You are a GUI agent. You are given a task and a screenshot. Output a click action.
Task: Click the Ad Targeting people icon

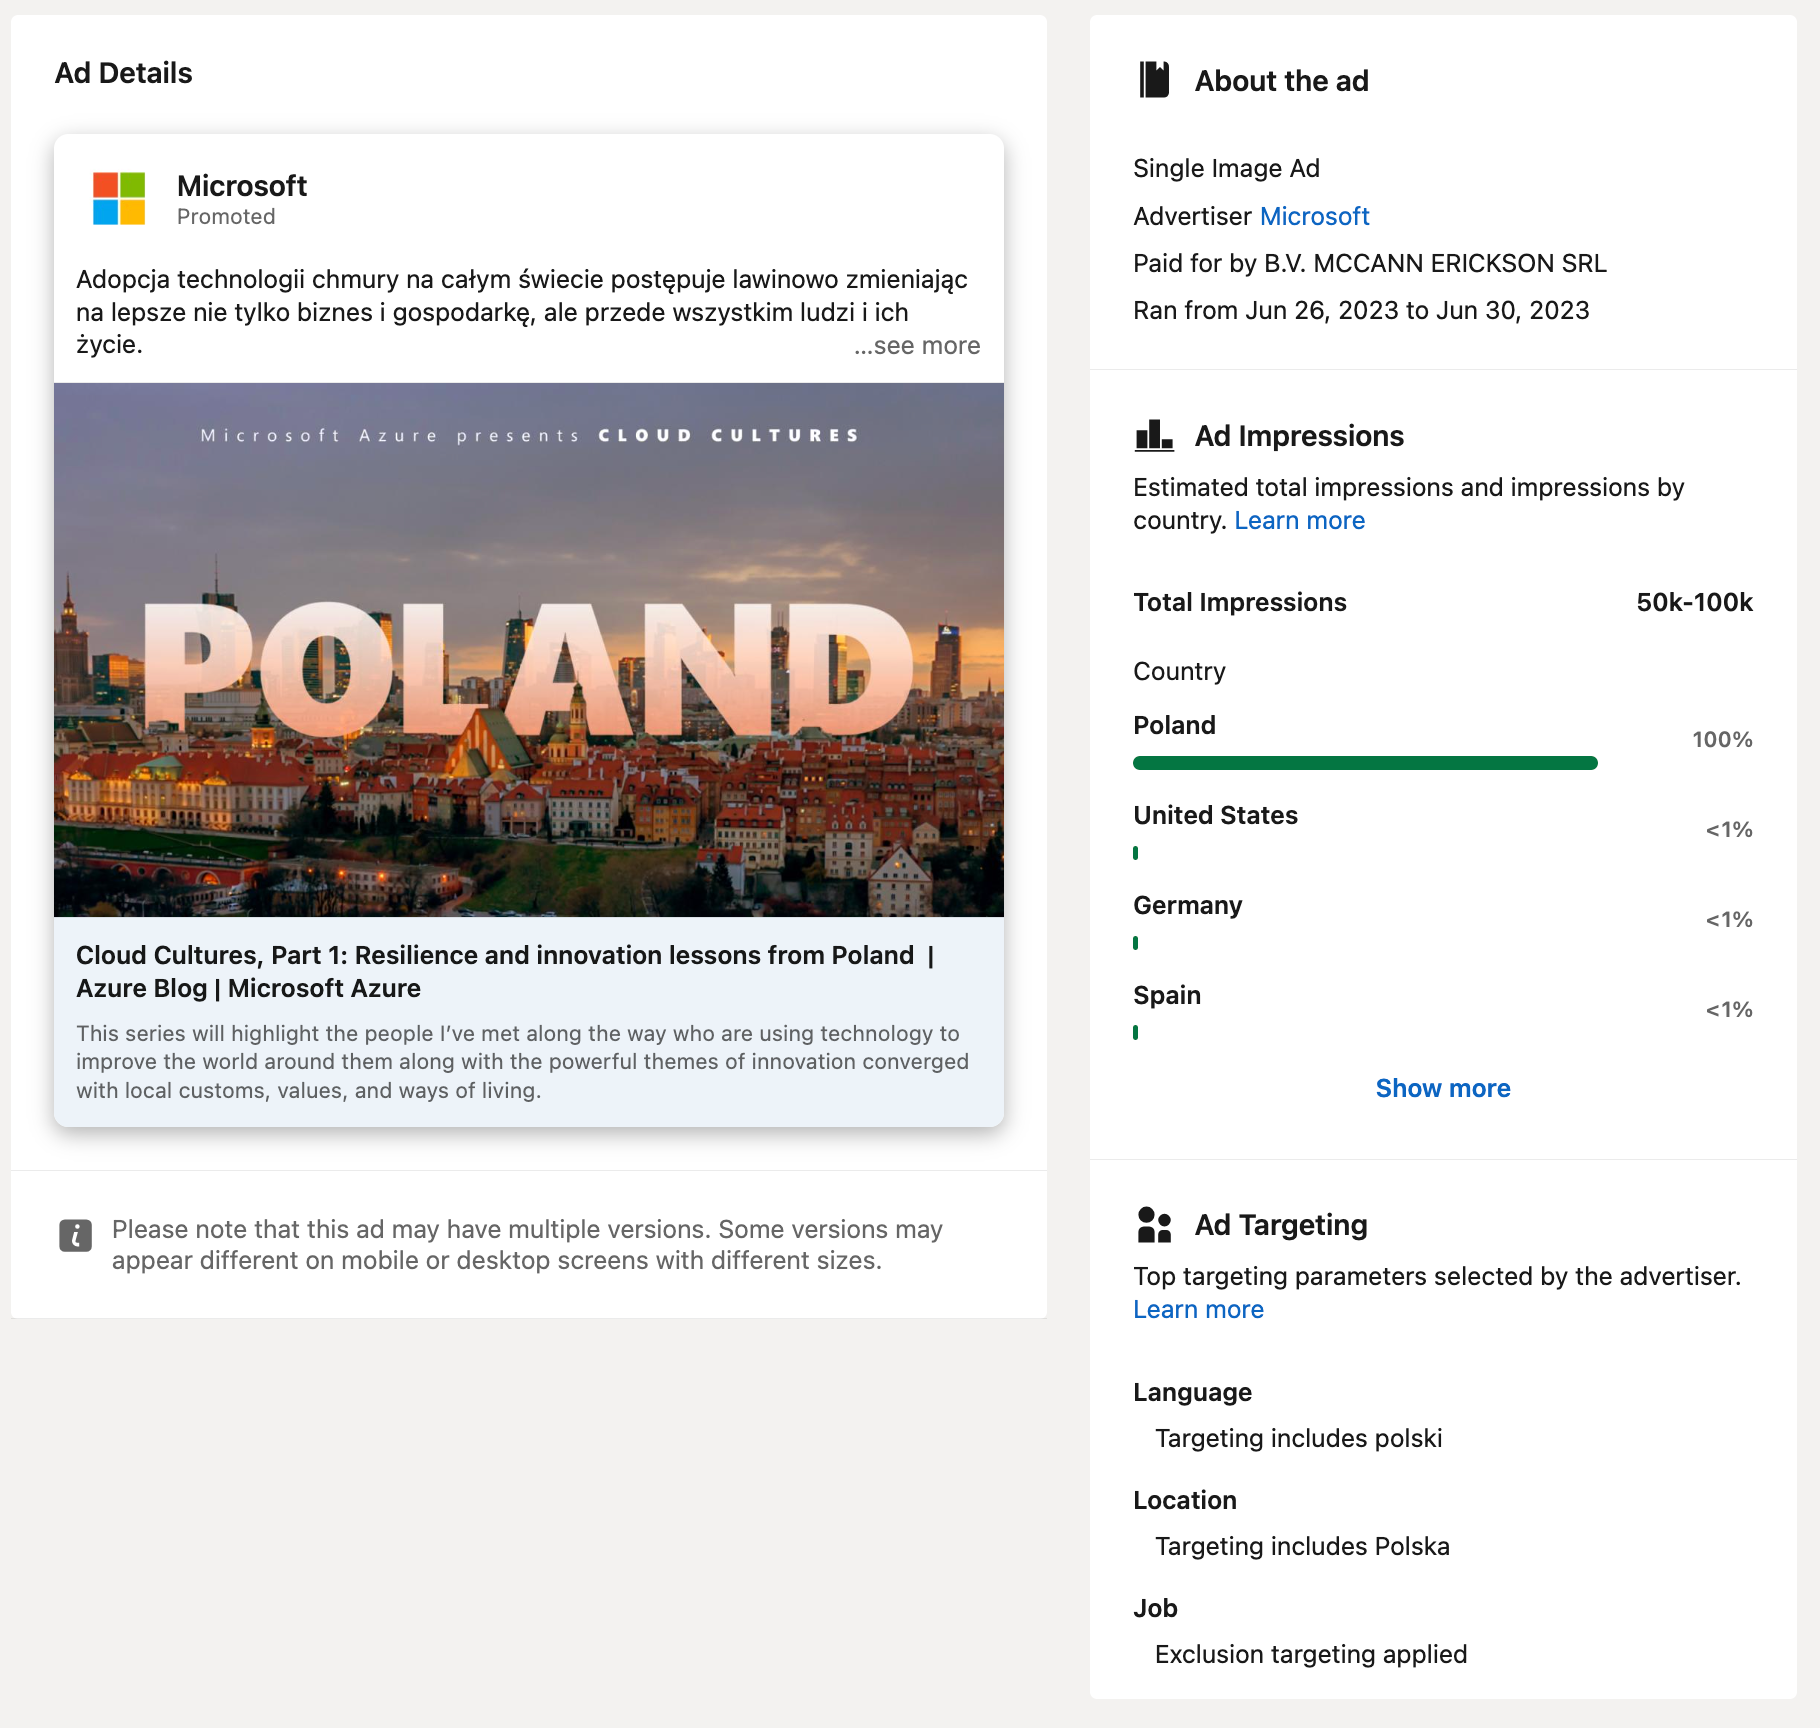pyautogui.click(x=1154, y=1225)
